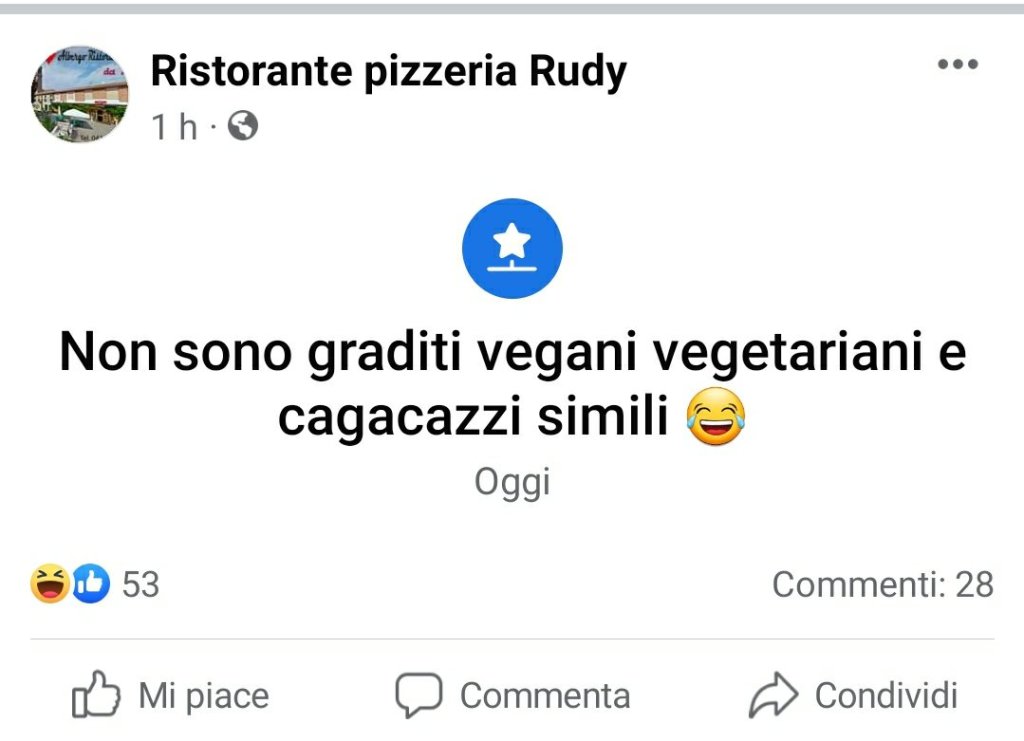Toggle the 'Mi piace' like label
Screen dimensions: 1024x741
(203, 696)
